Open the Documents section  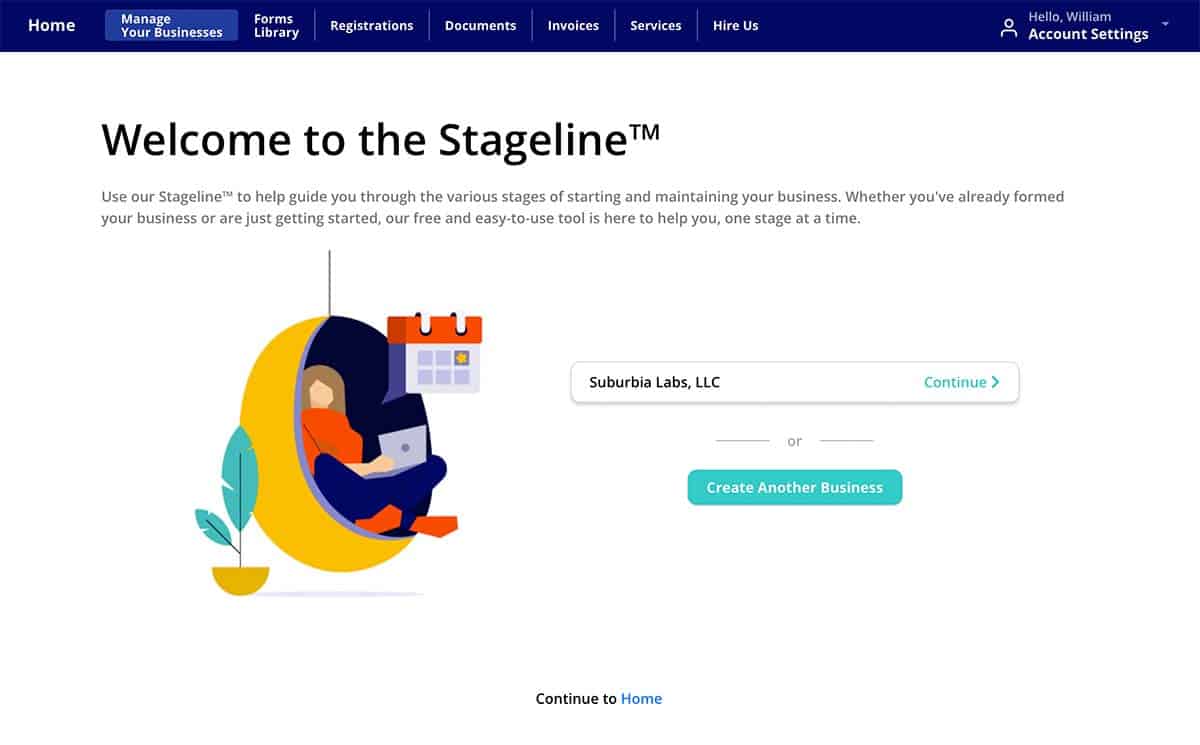481,26
